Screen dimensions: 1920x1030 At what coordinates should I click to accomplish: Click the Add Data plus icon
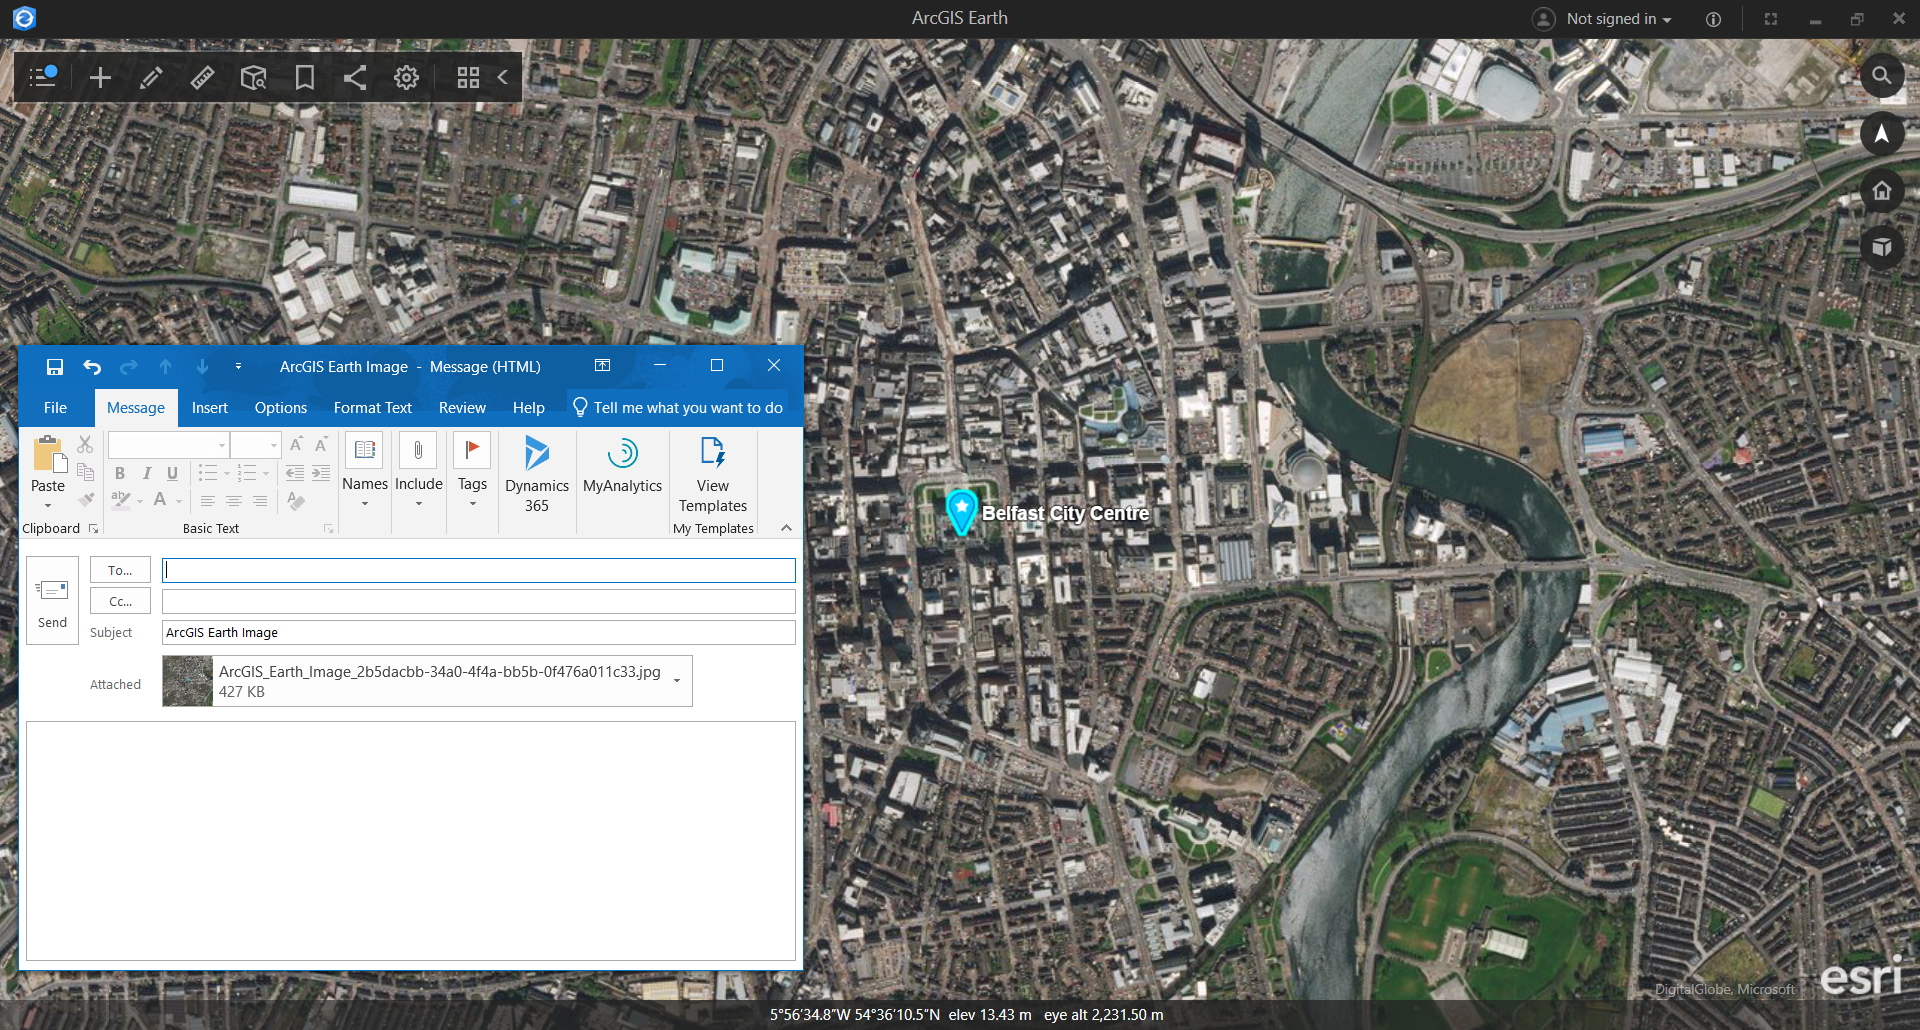point(100,77)
